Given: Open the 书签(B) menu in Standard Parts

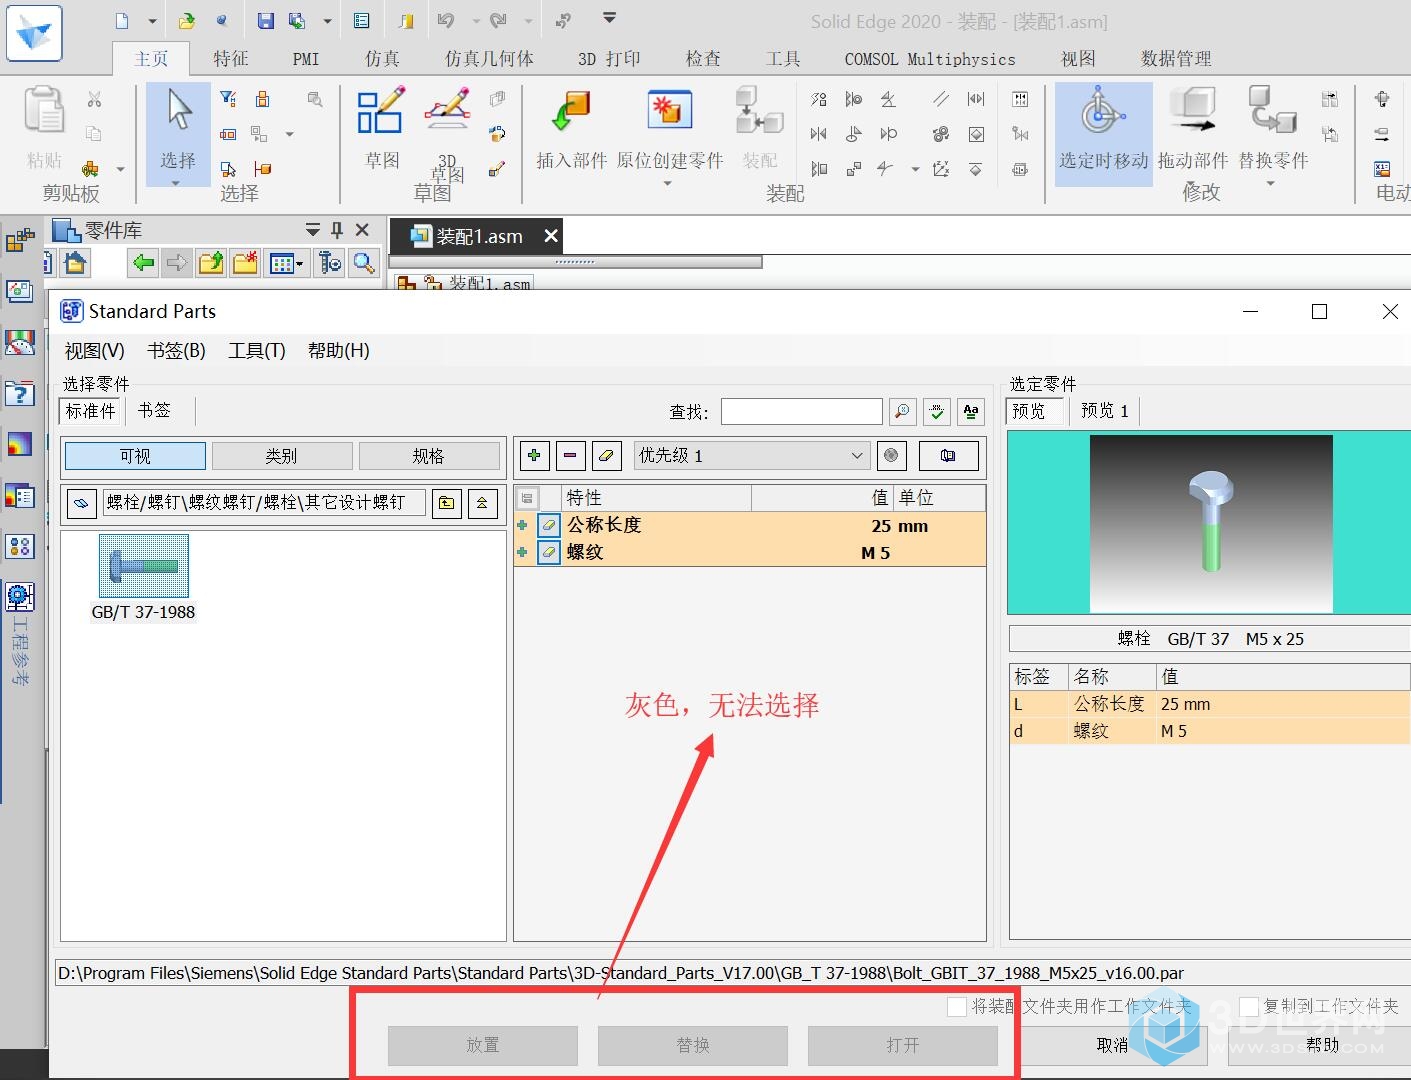Looking at the screenshot, I should 176,351.
